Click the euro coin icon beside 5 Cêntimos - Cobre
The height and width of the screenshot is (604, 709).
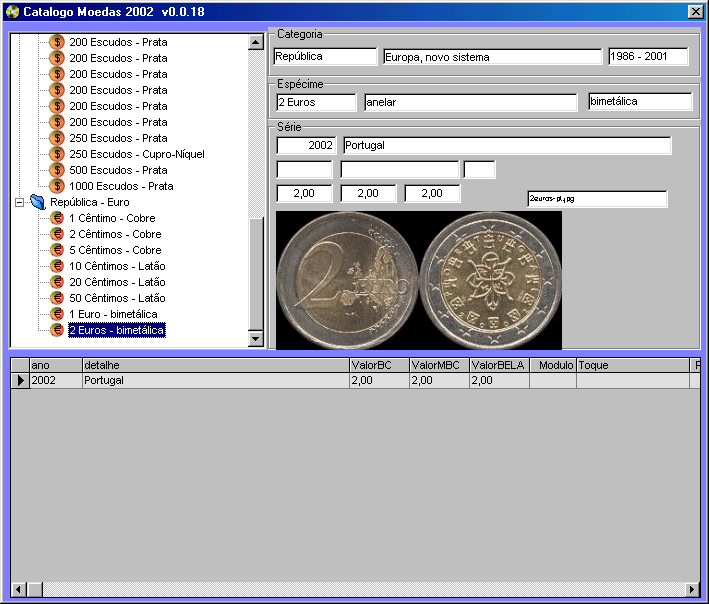tap(57, 250)
